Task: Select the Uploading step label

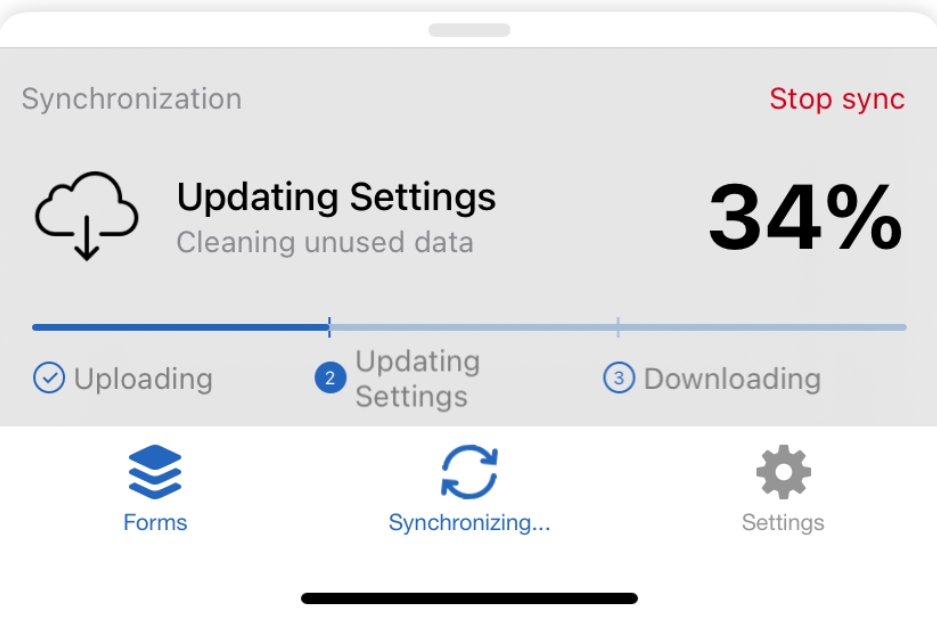Action: (143, 379)
